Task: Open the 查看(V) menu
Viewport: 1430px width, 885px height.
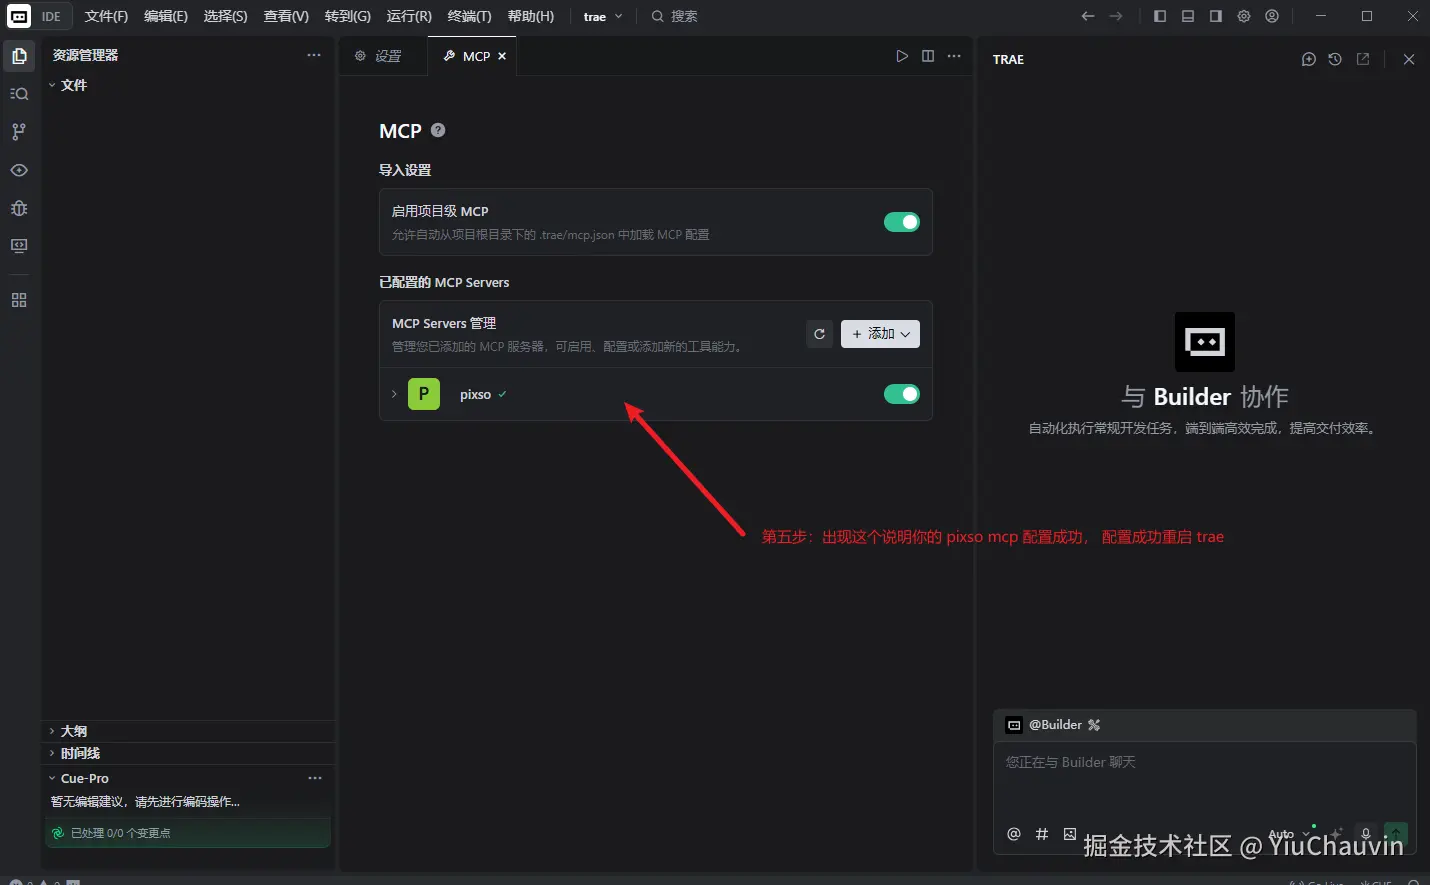Action: pos(286,16)
